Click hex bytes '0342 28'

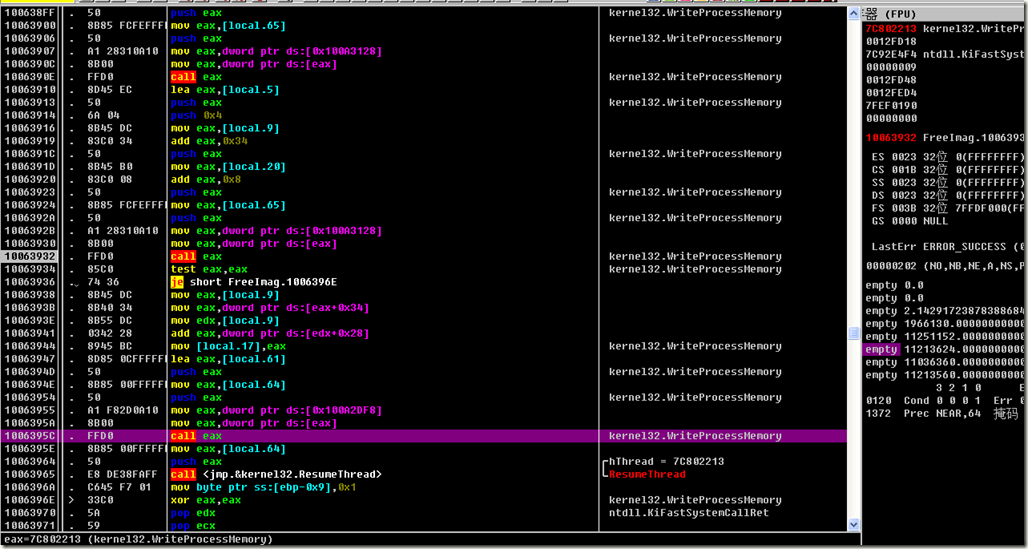pos(109,333)
